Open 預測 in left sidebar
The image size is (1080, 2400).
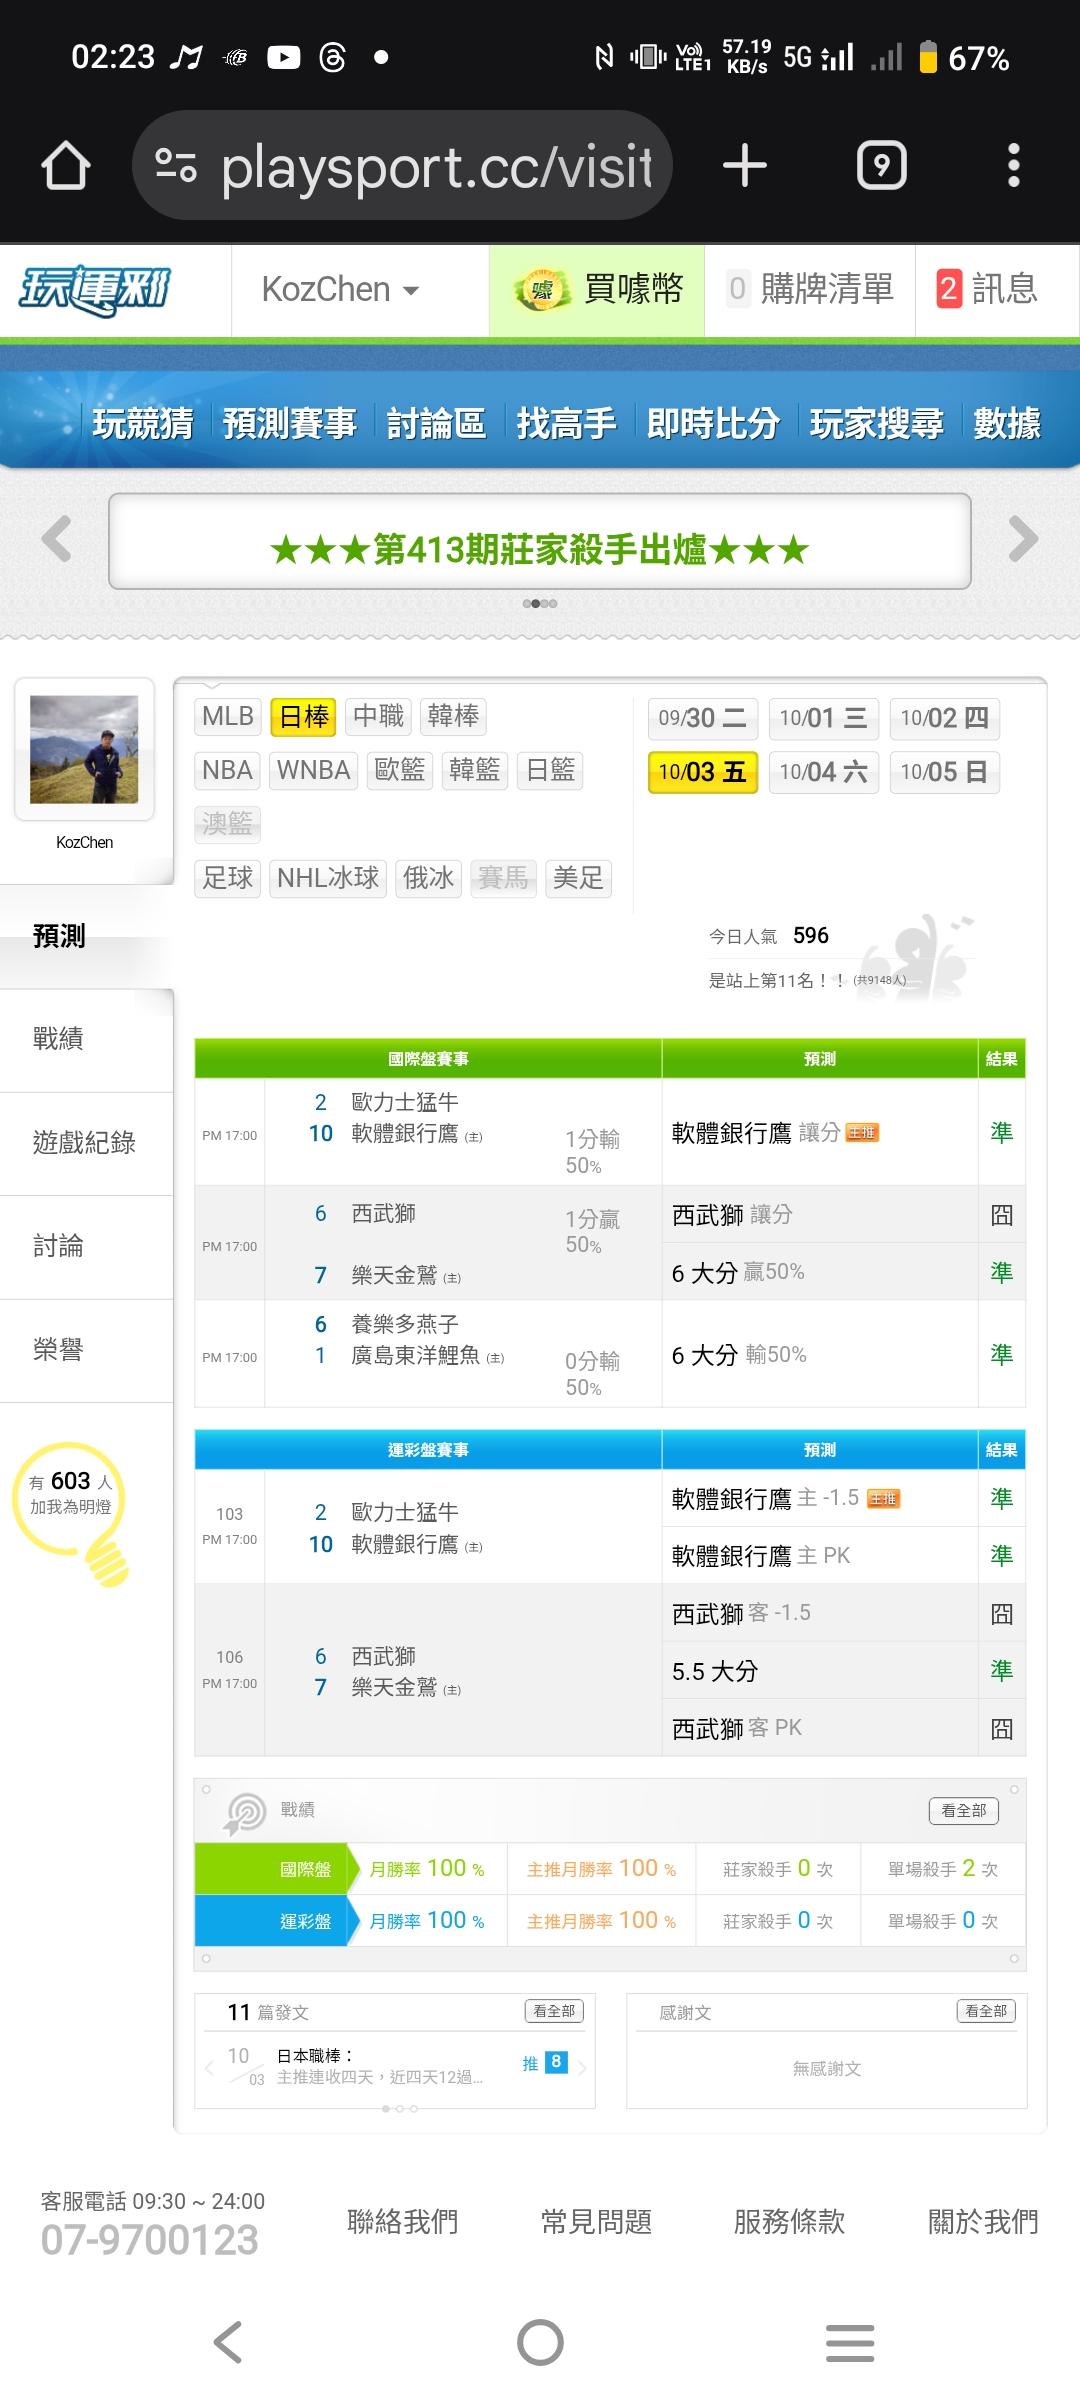point(86,936)
